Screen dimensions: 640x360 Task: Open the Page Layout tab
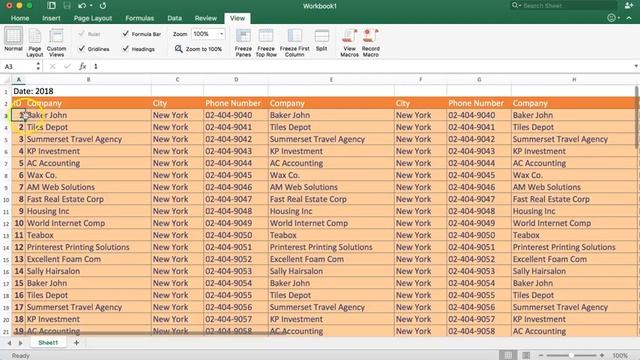pyautogui.click(x=93, y=18)
